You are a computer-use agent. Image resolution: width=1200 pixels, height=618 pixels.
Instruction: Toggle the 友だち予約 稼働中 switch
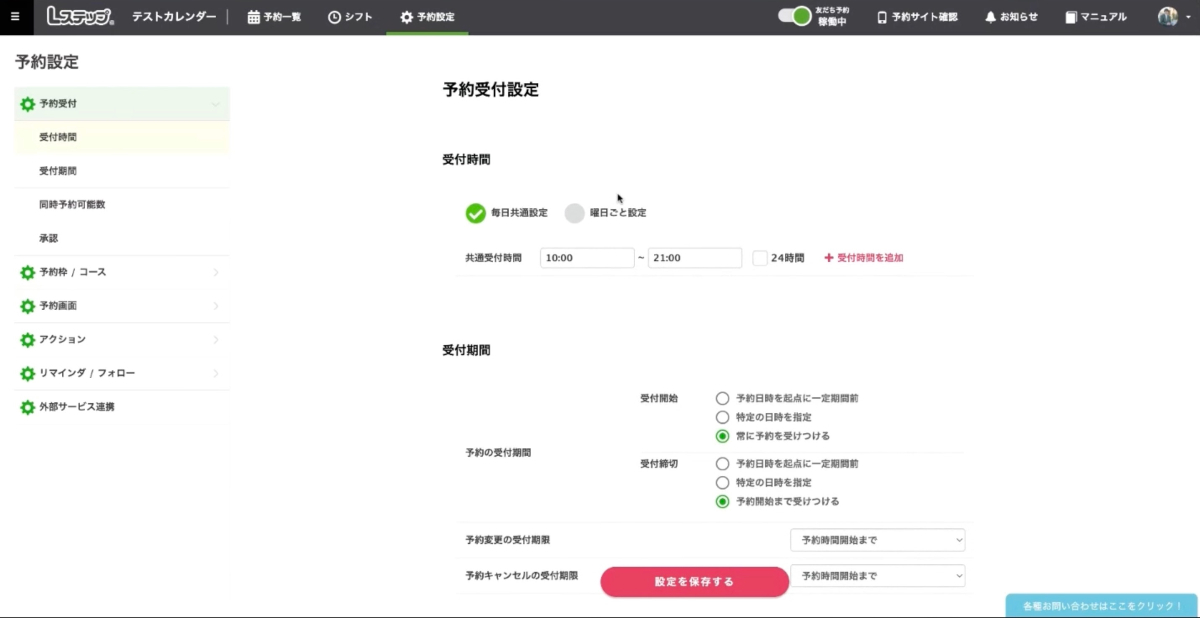click(795, 16)
